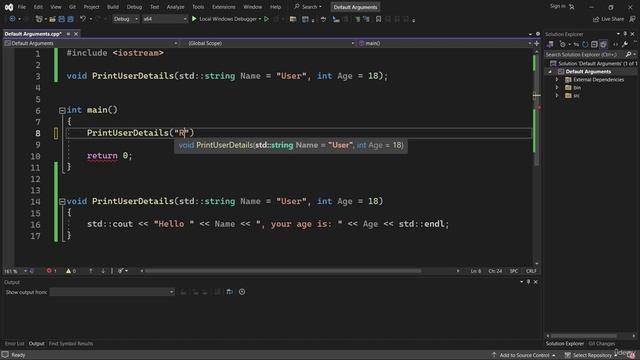Click account icon beside Sign in
Screen dimensions: 640x360
click(572, 7)
